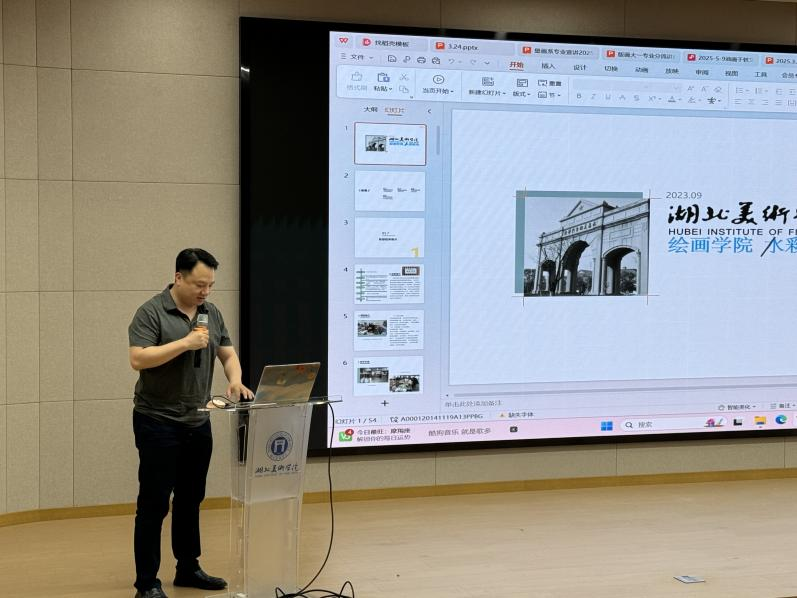This screenshot has width=797, height=598.
Task: Click the Cut scissors icon
Action: (x=404, y=76)
